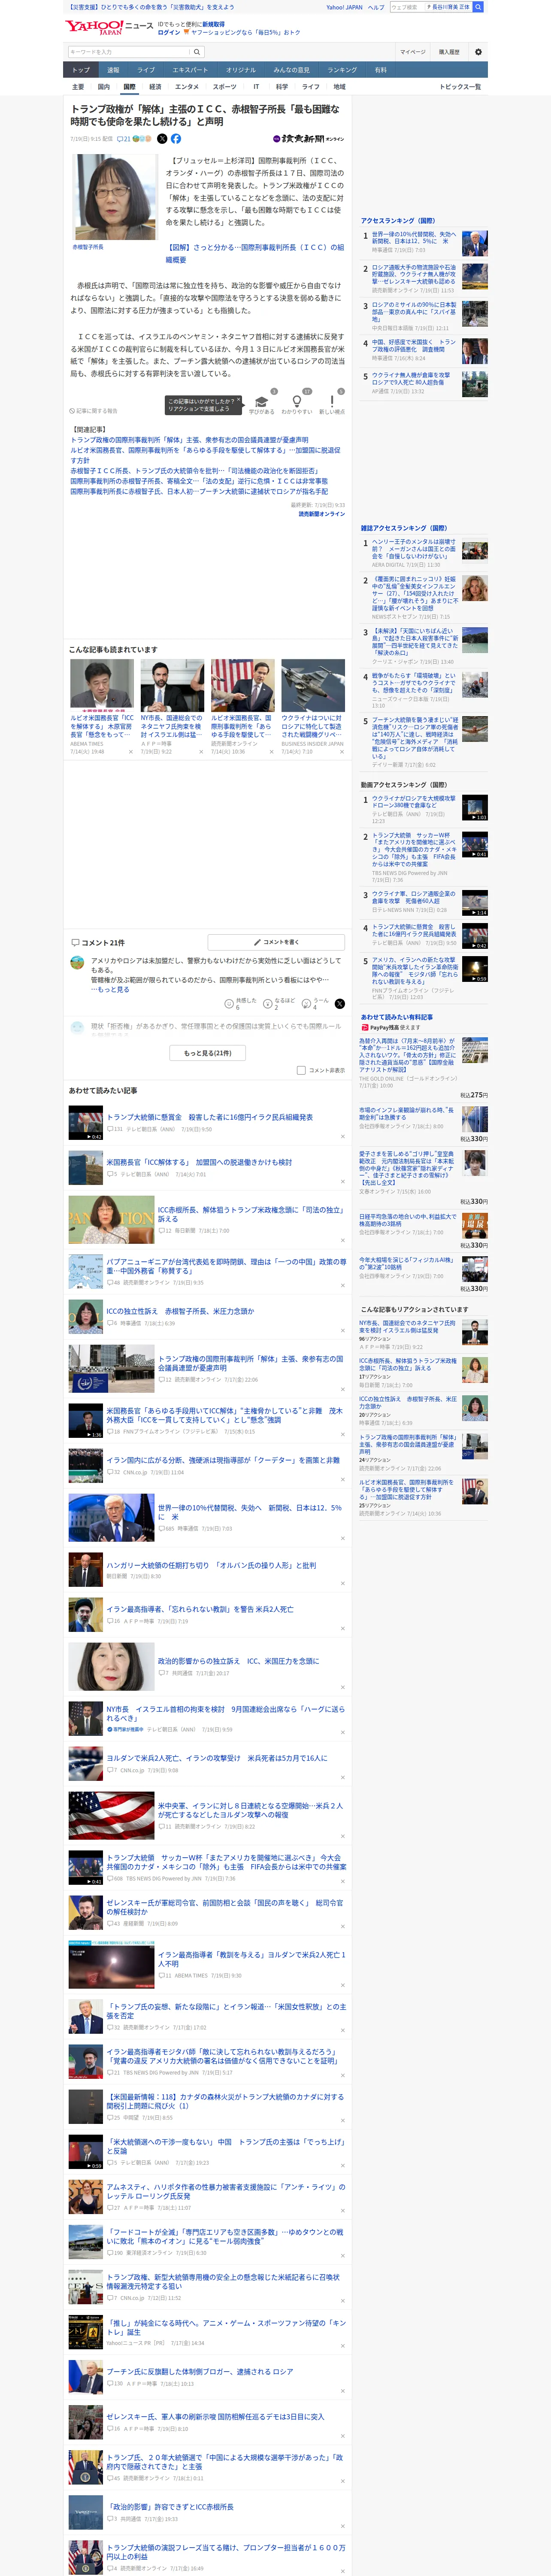The height and width of the screenshot is (2576, 551).
Task: Click the search magnifier beside the keyword box
Action: pos(197,52)
